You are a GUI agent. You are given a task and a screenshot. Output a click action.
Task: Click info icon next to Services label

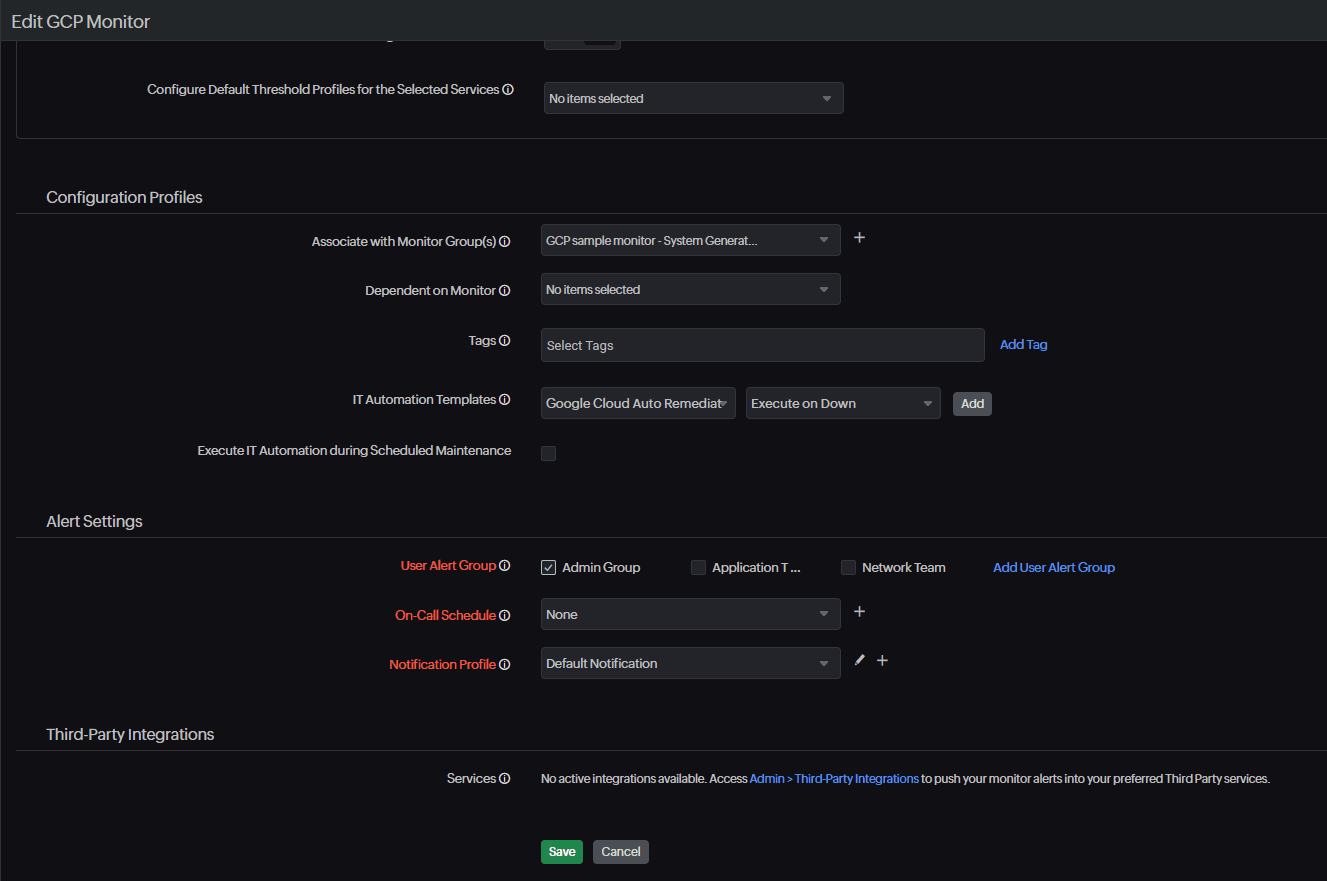pyautogui.click(x=505, y=779)
